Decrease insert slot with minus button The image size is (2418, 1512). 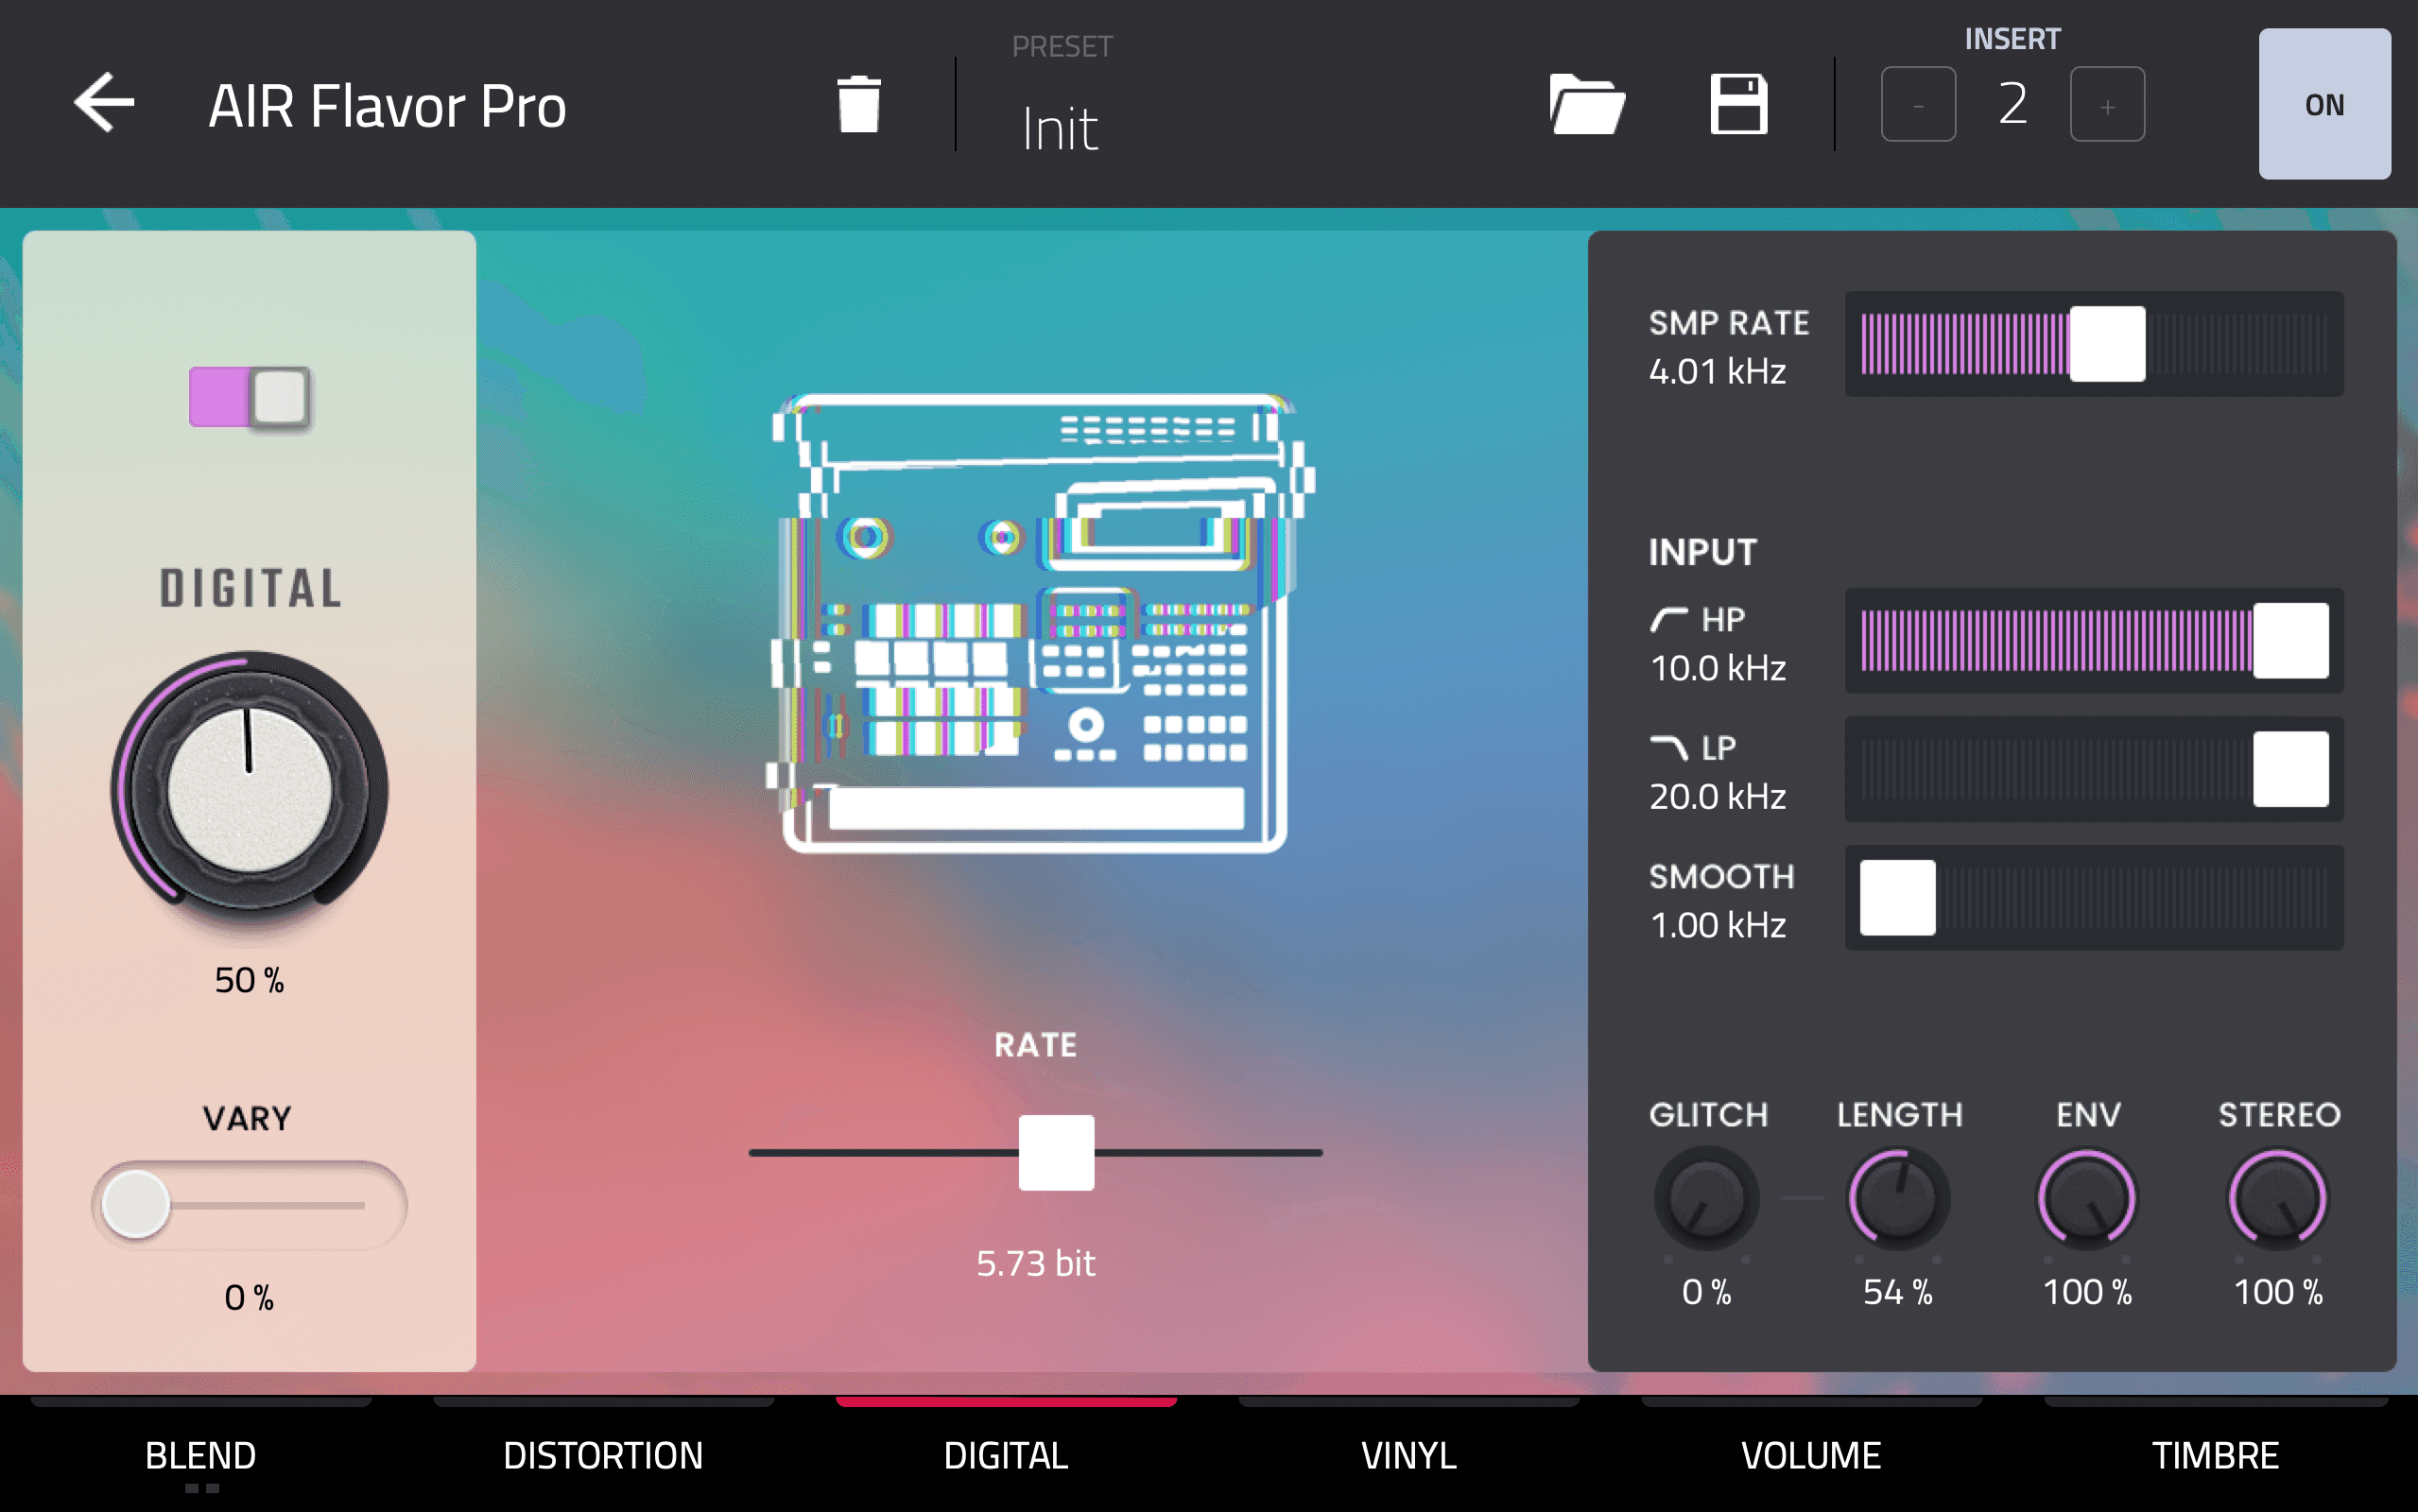tap(1917, 104)
